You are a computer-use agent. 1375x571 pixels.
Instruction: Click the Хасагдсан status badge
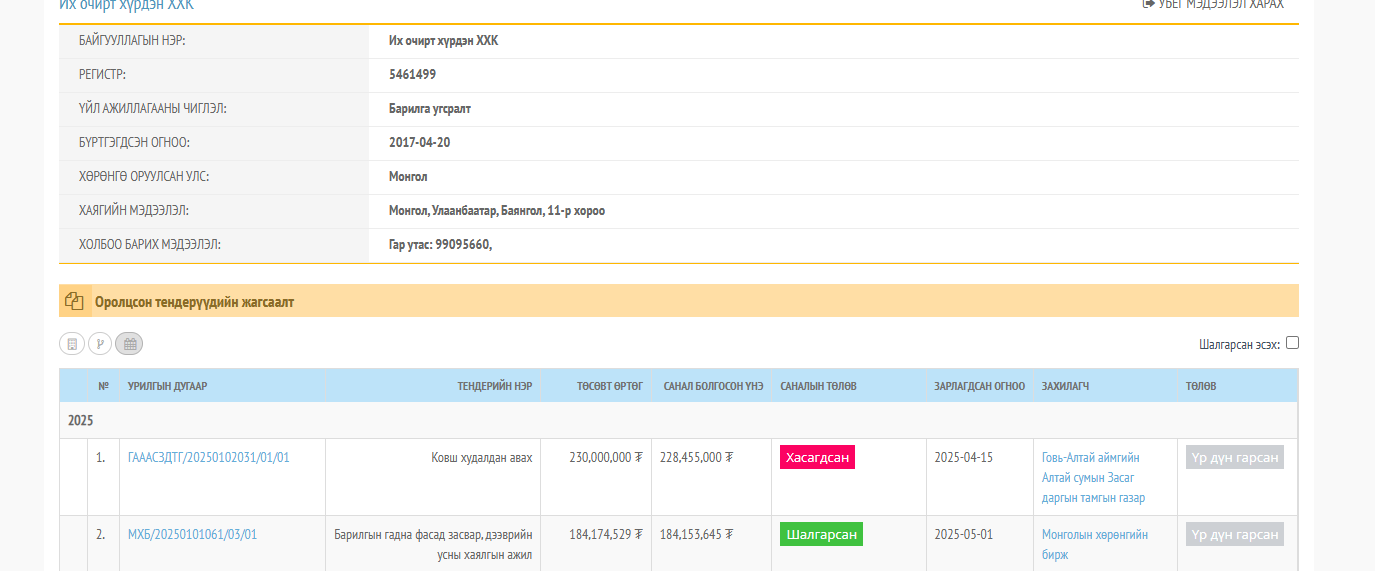[817, 457]
